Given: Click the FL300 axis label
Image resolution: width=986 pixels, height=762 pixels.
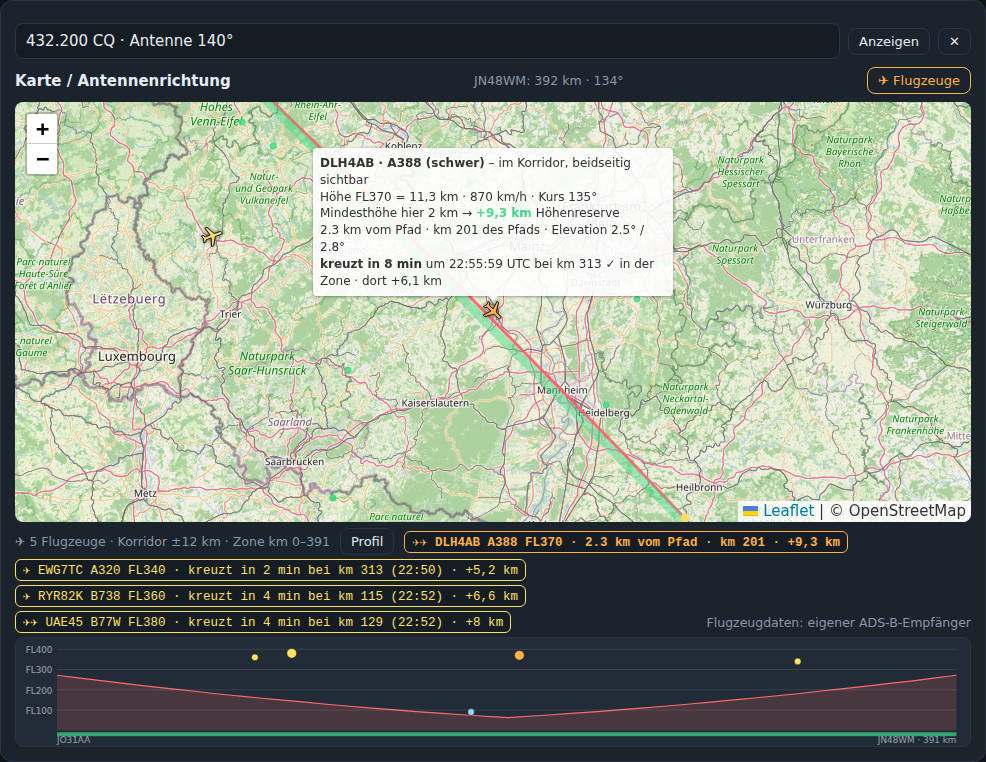Looking at the screenshot, I should [x=39, y=670].
